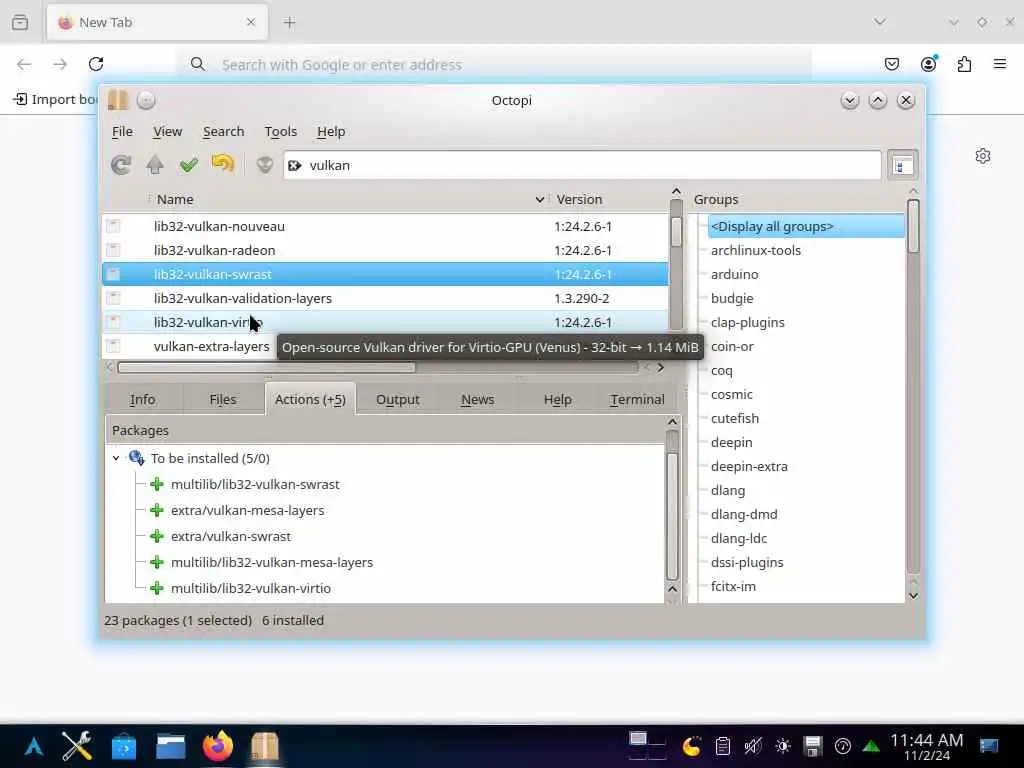Open New Tab page settings gear
The height and width of the screenshot is (768, 1024).
pyautogui.click(x=983, y=156)
